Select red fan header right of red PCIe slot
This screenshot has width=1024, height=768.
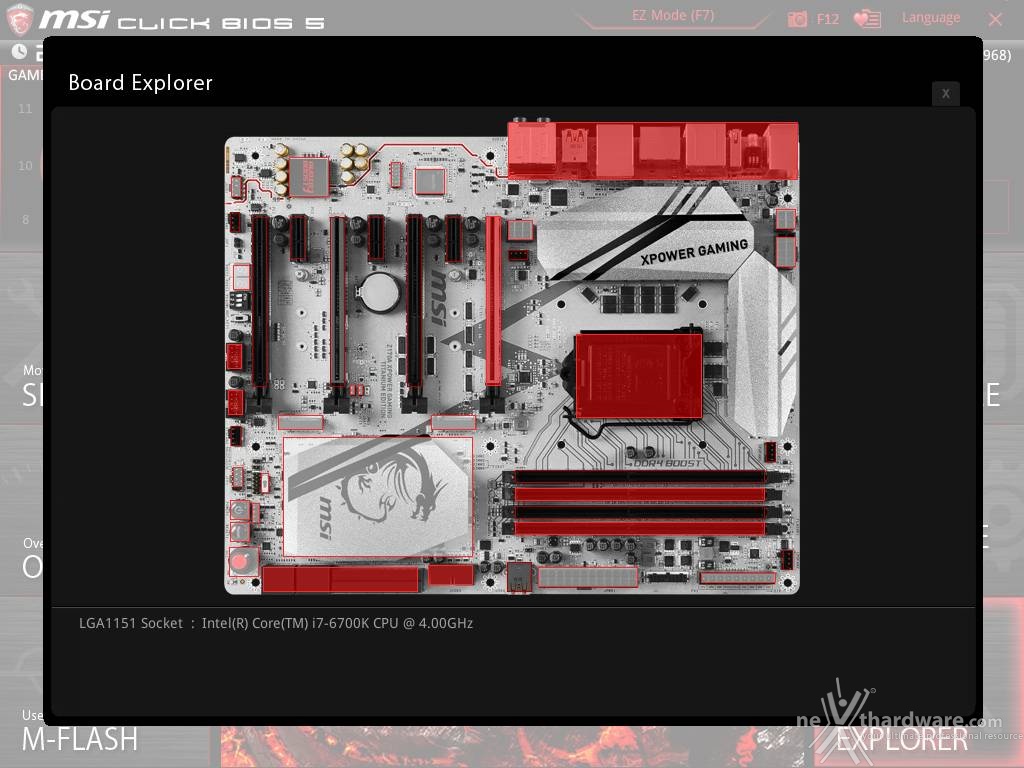pos(519,255)
